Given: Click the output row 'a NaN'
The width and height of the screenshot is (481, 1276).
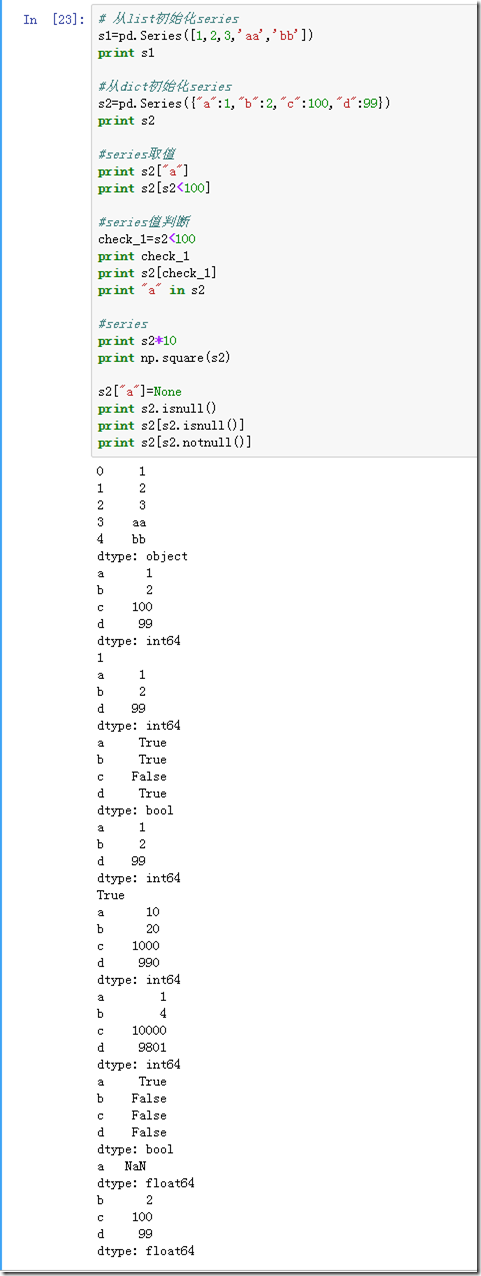Looking at the screenshot, I should (122, 1168).
